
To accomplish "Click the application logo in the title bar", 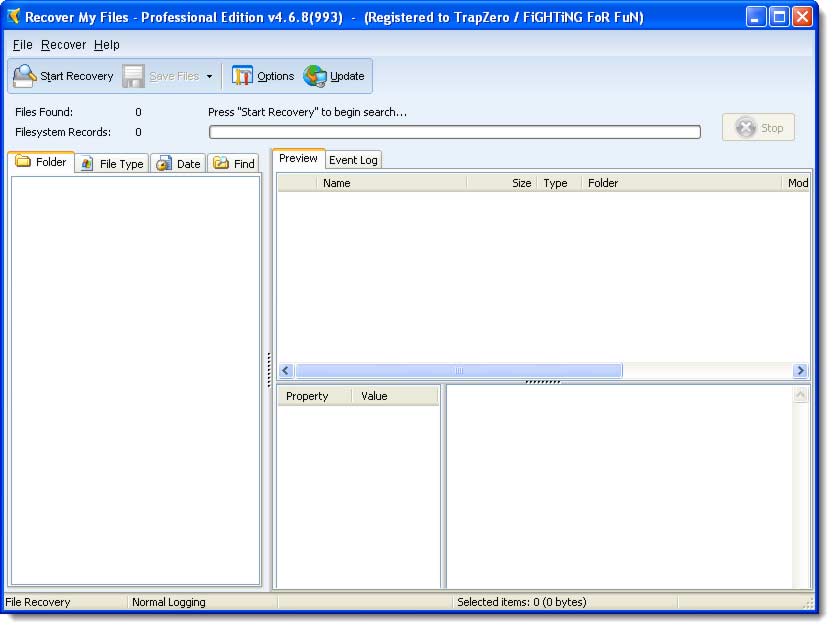I will click(x=14, y=16).
